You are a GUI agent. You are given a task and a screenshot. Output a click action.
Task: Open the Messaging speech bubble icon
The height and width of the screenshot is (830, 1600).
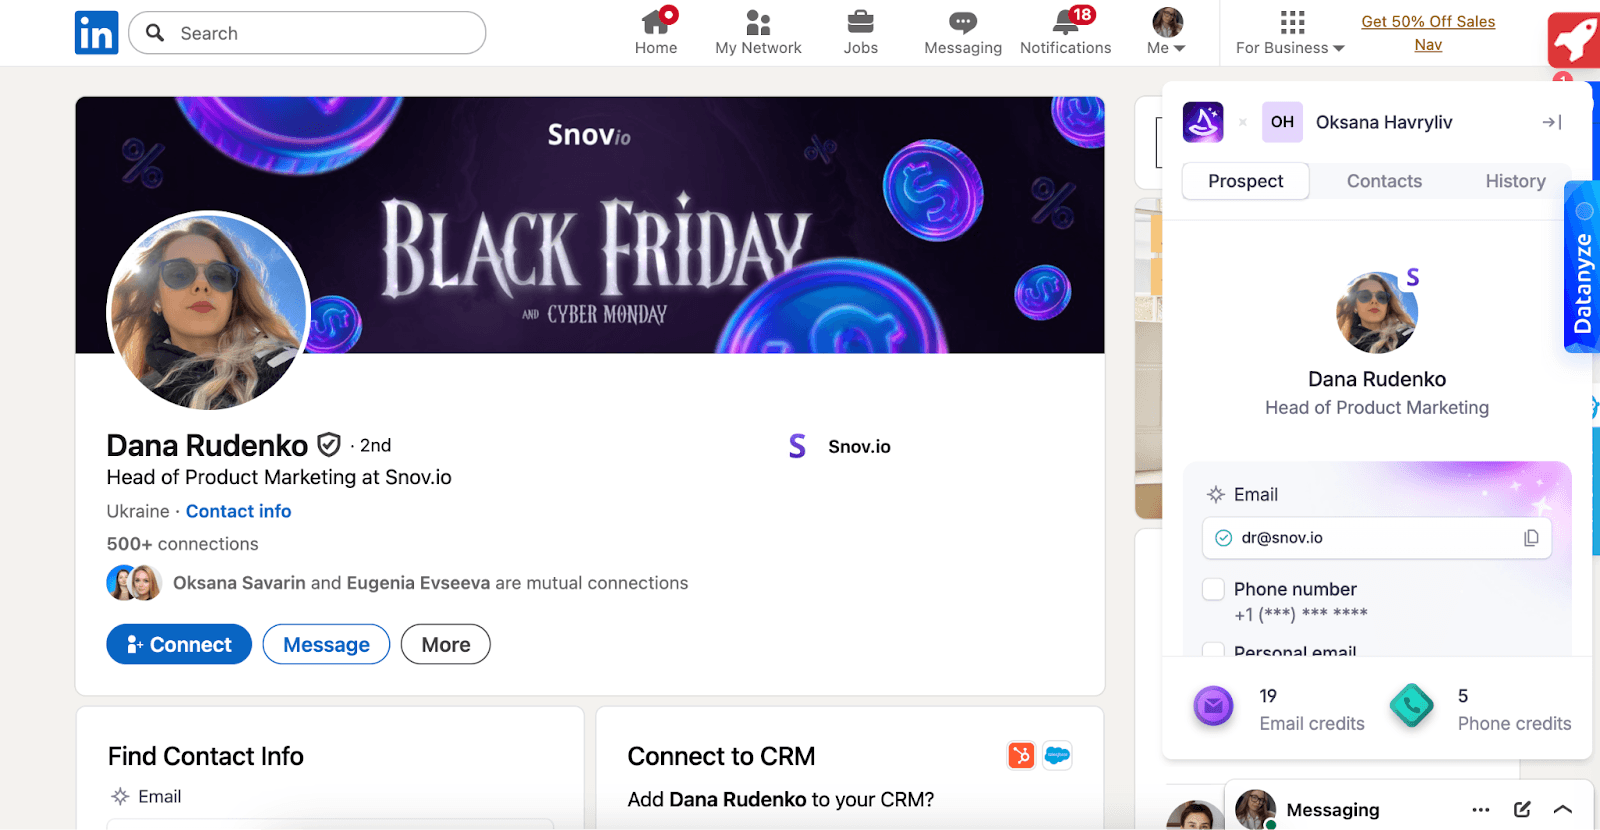pyautogui.click(x=962, y=23)
